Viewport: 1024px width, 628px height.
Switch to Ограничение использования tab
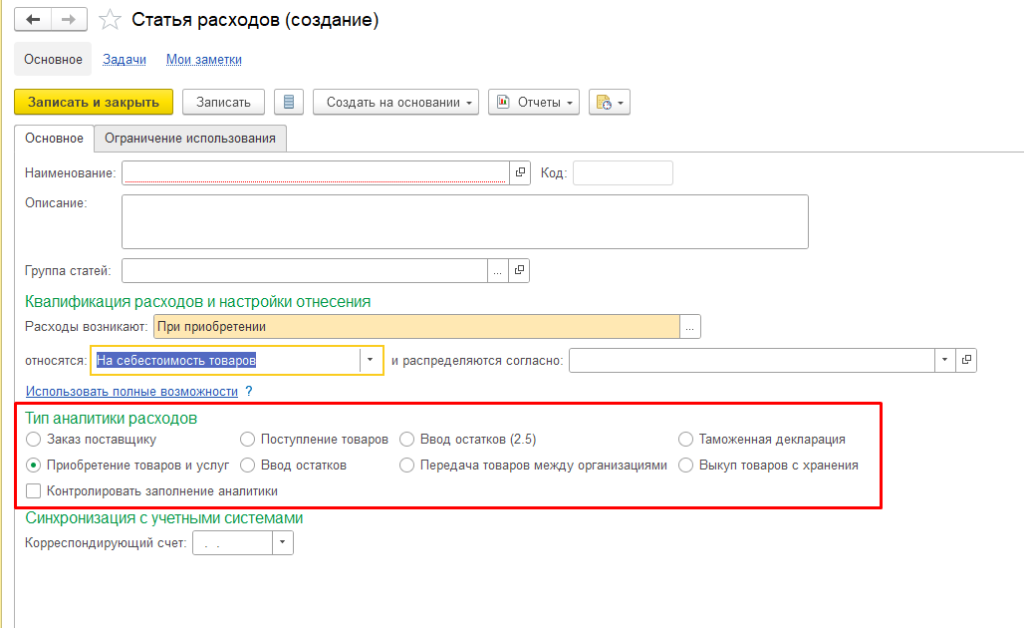(x=190, y=138)
